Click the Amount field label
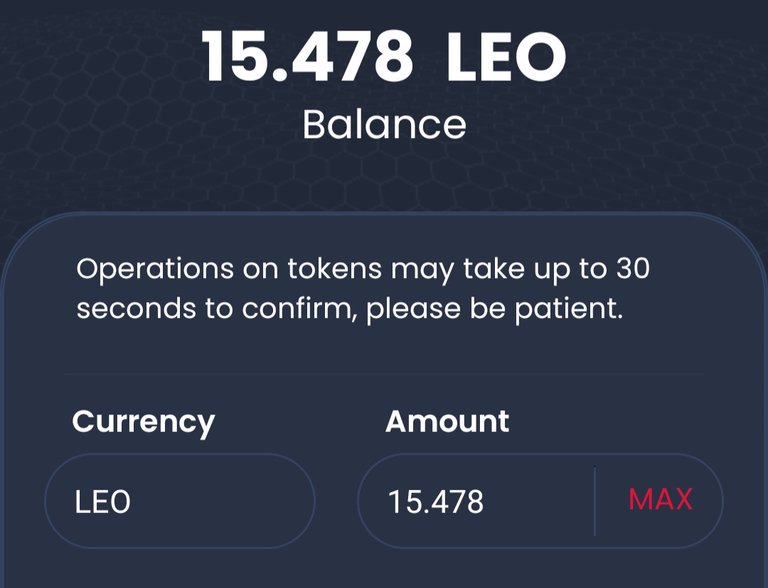Viewport: 768px width, 588px height. pyautogui.click(x=447, y=421)
